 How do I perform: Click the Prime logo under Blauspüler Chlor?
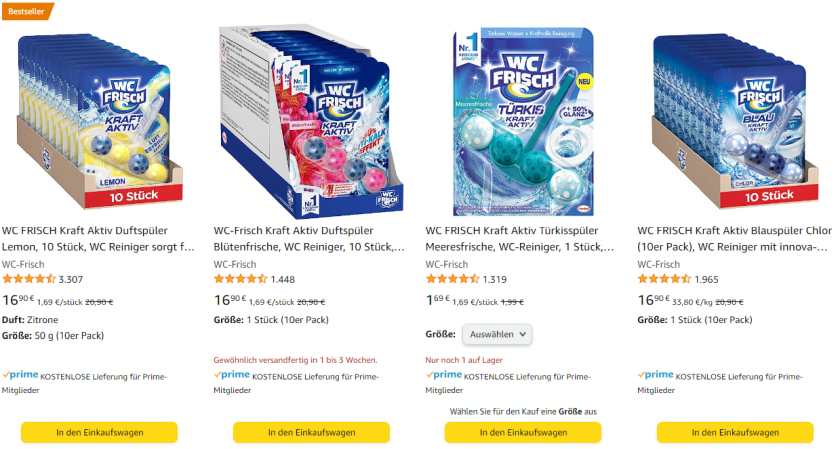656,375
